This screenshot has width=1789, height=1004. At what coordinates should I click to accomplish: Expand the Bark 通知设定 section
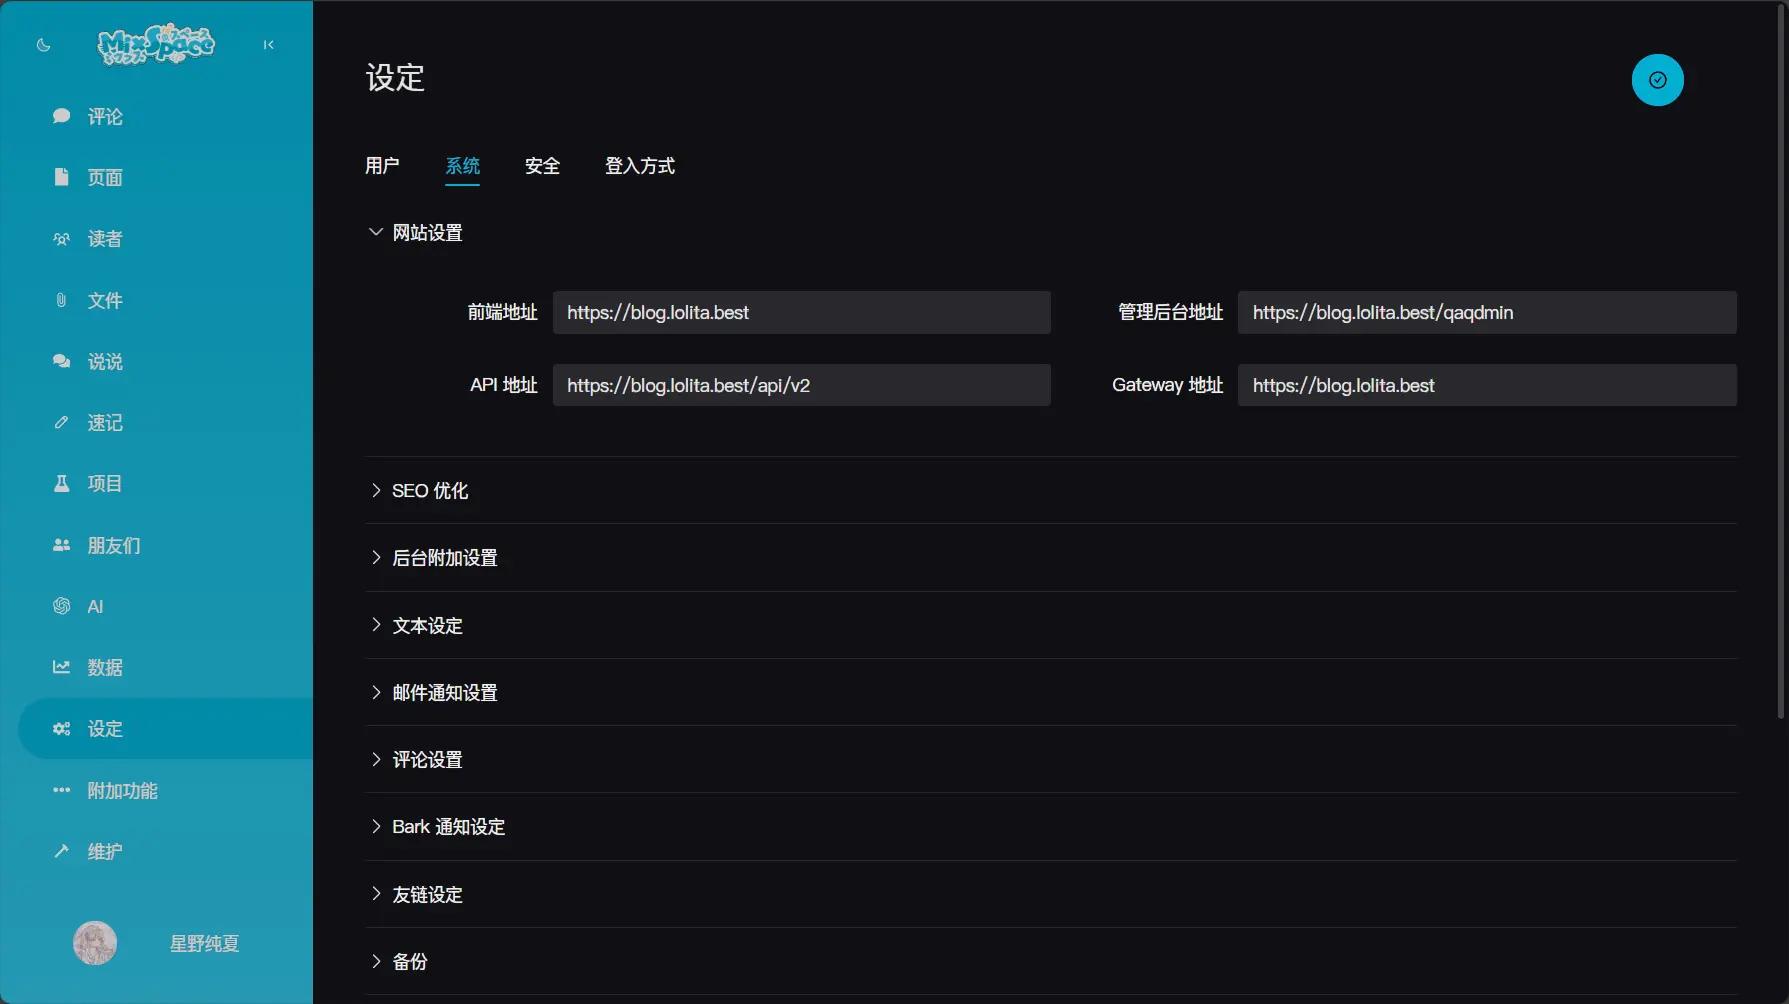448,827
